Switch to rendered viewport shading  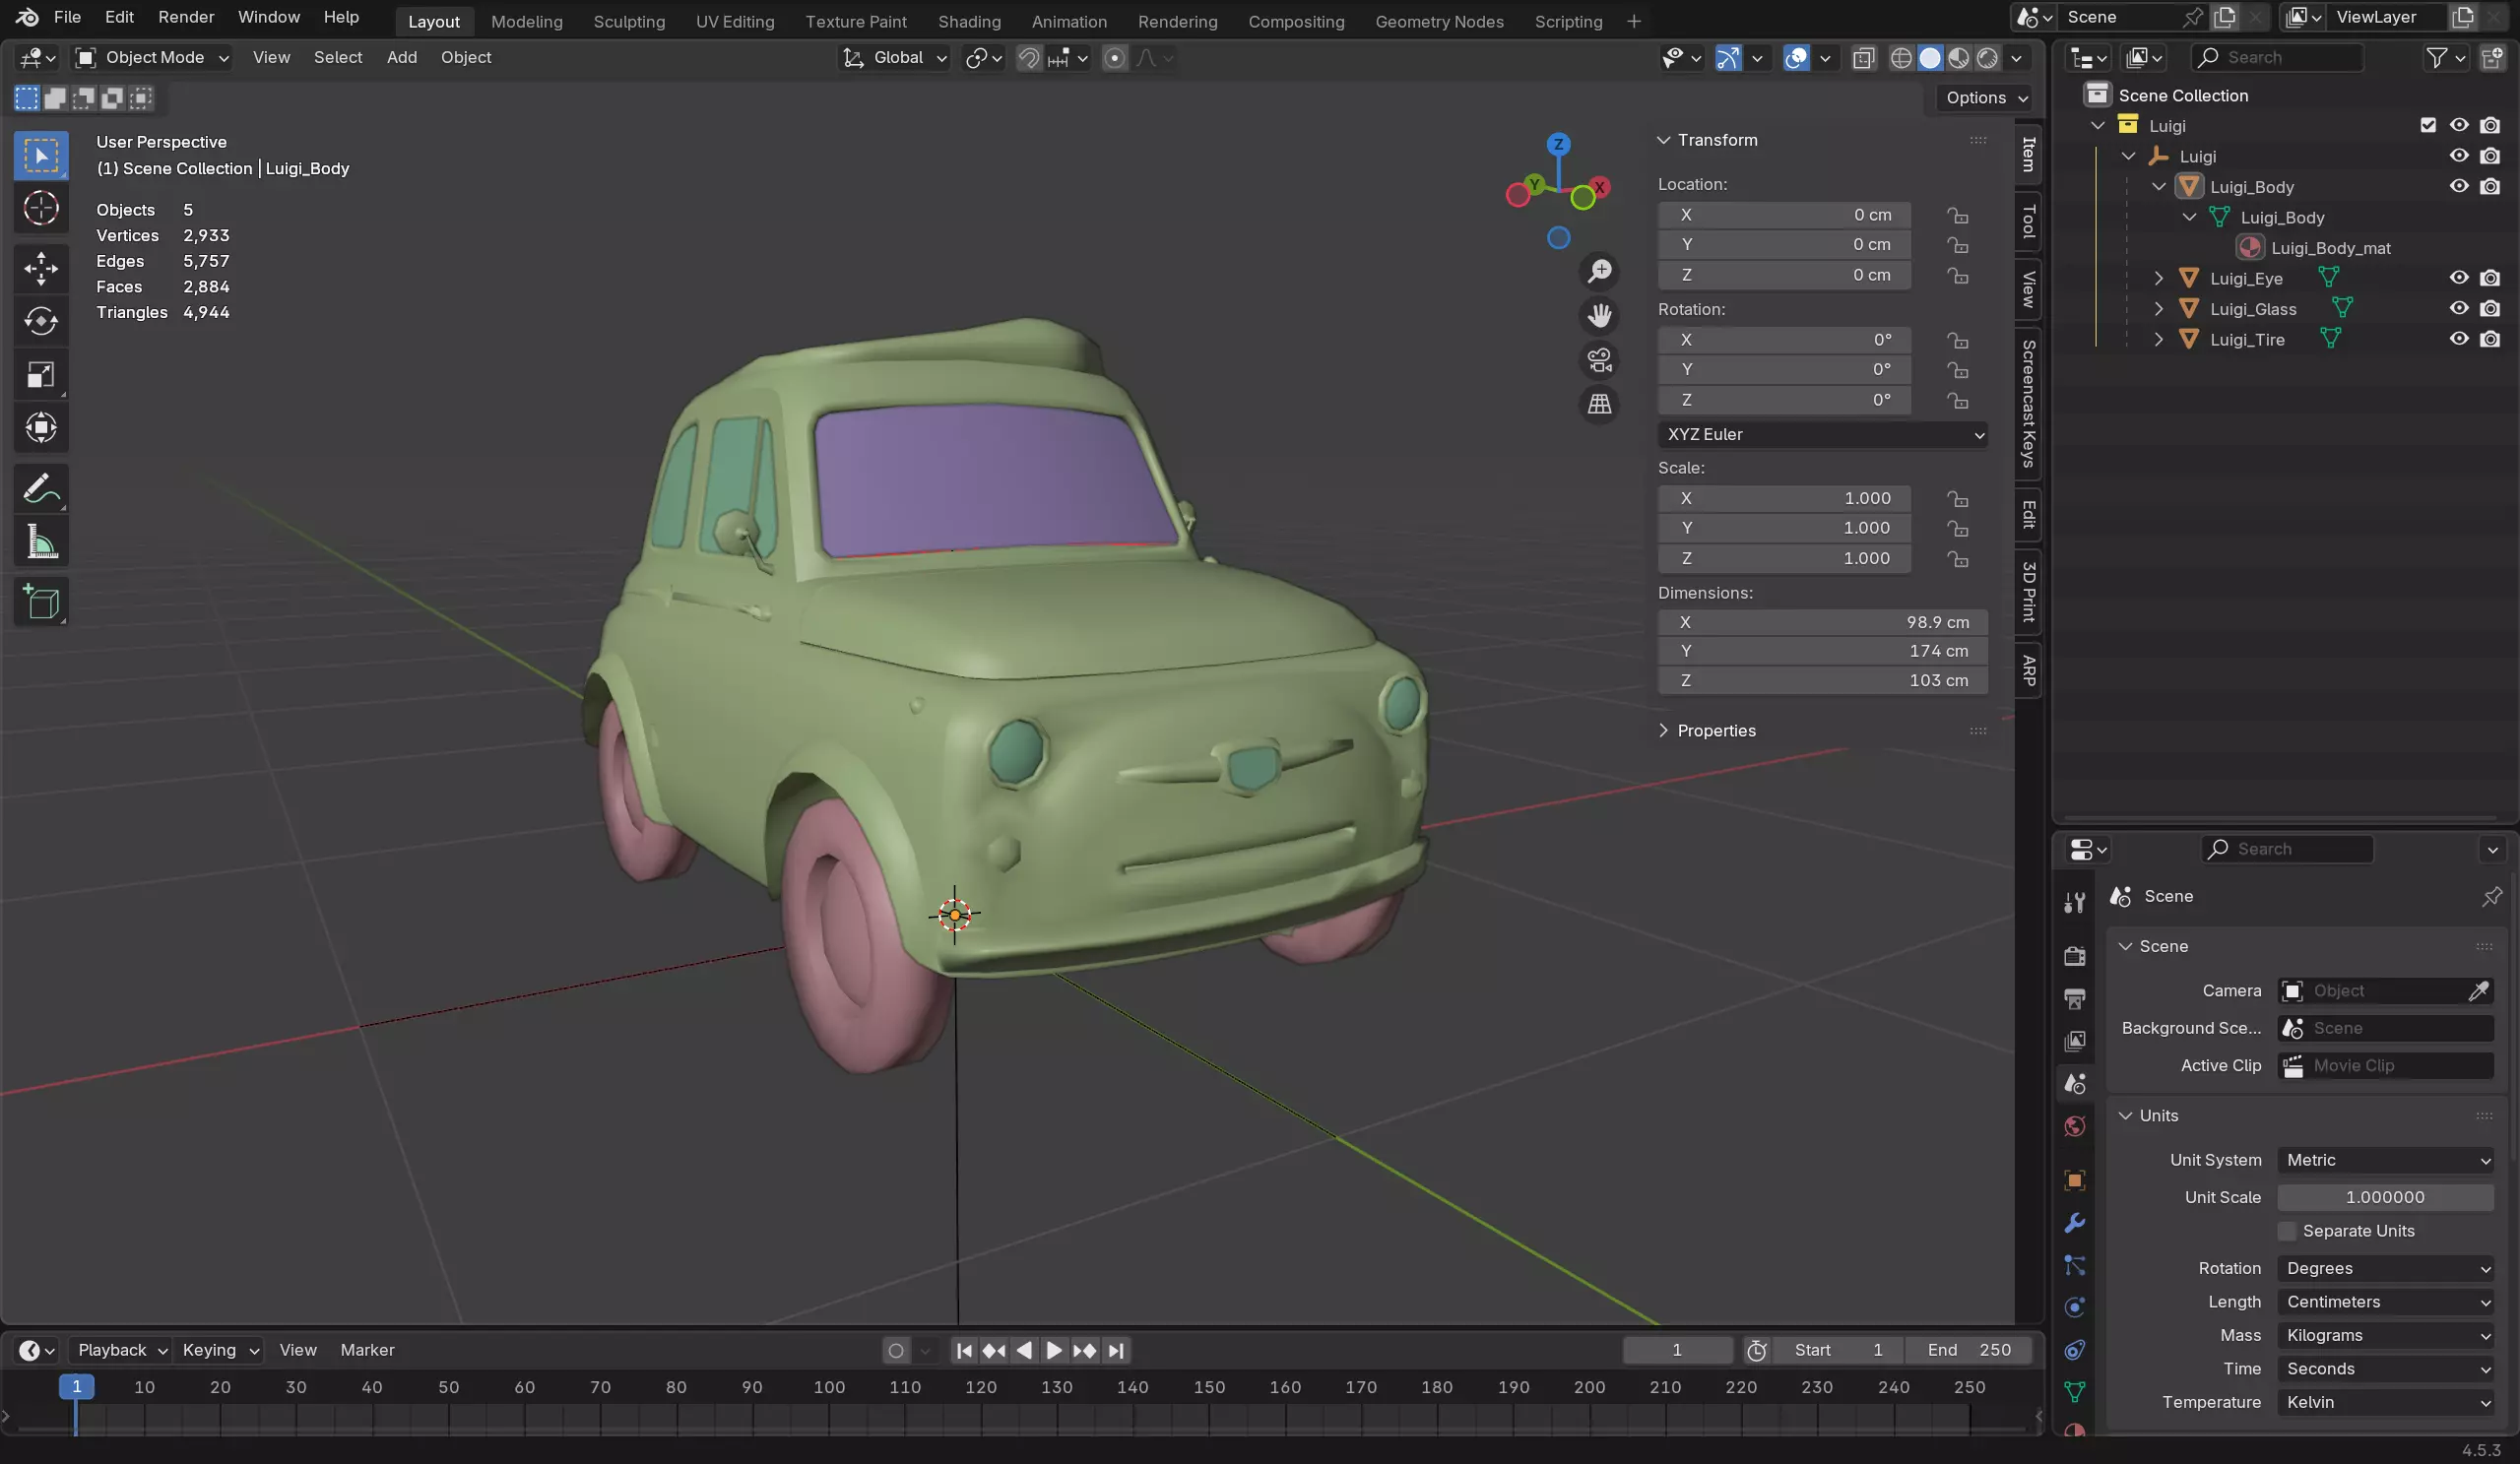tap(1987, 58)
